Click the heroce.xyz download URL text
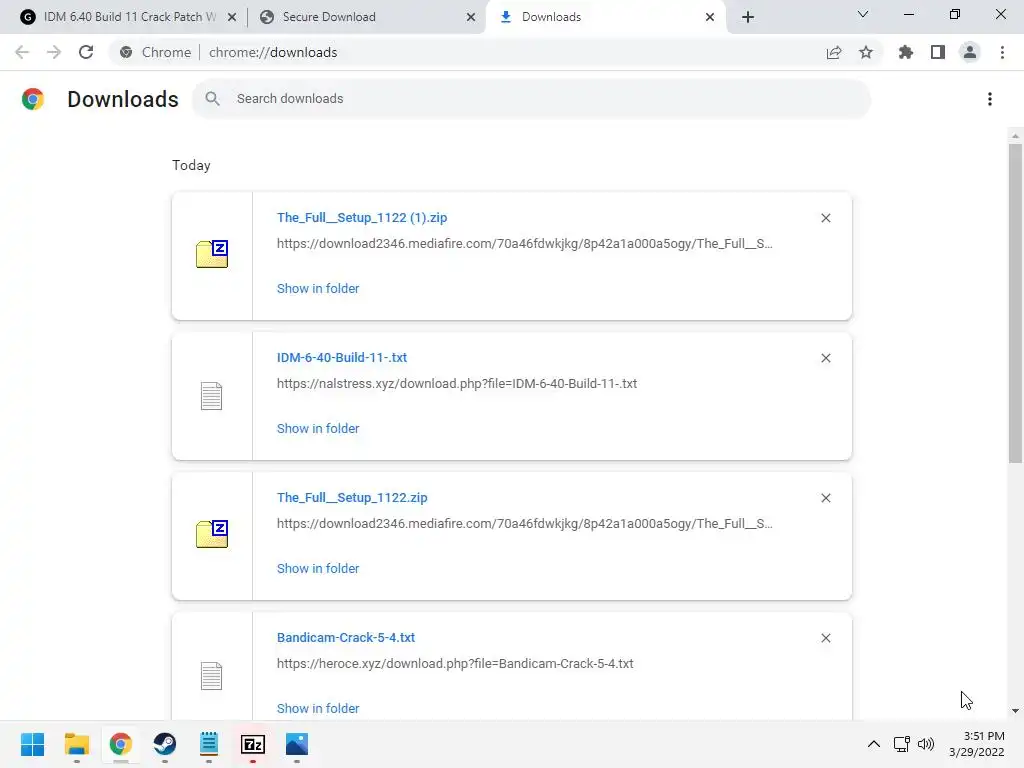Viewport: 1024px width, 768px height. click(x=455, y=664)
